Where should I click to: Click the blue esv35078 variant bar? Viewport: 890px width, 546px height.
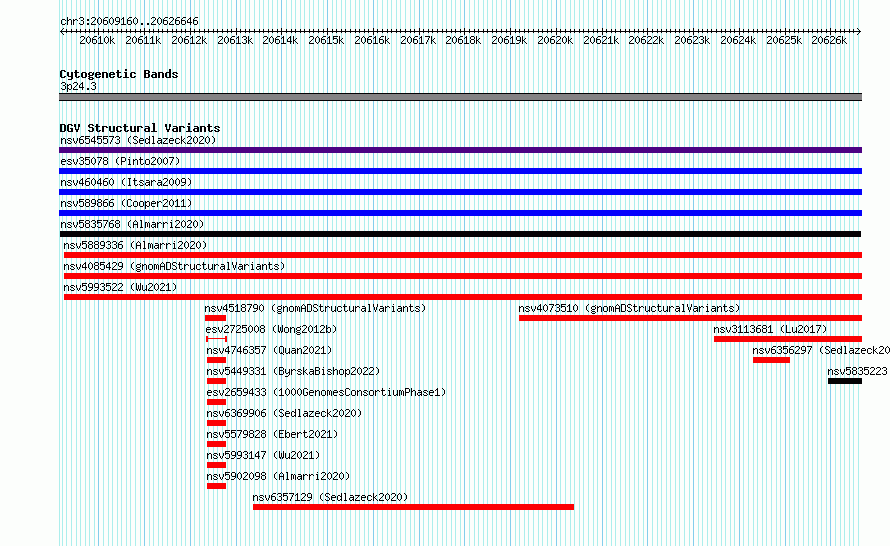click(x=460, y=171)
